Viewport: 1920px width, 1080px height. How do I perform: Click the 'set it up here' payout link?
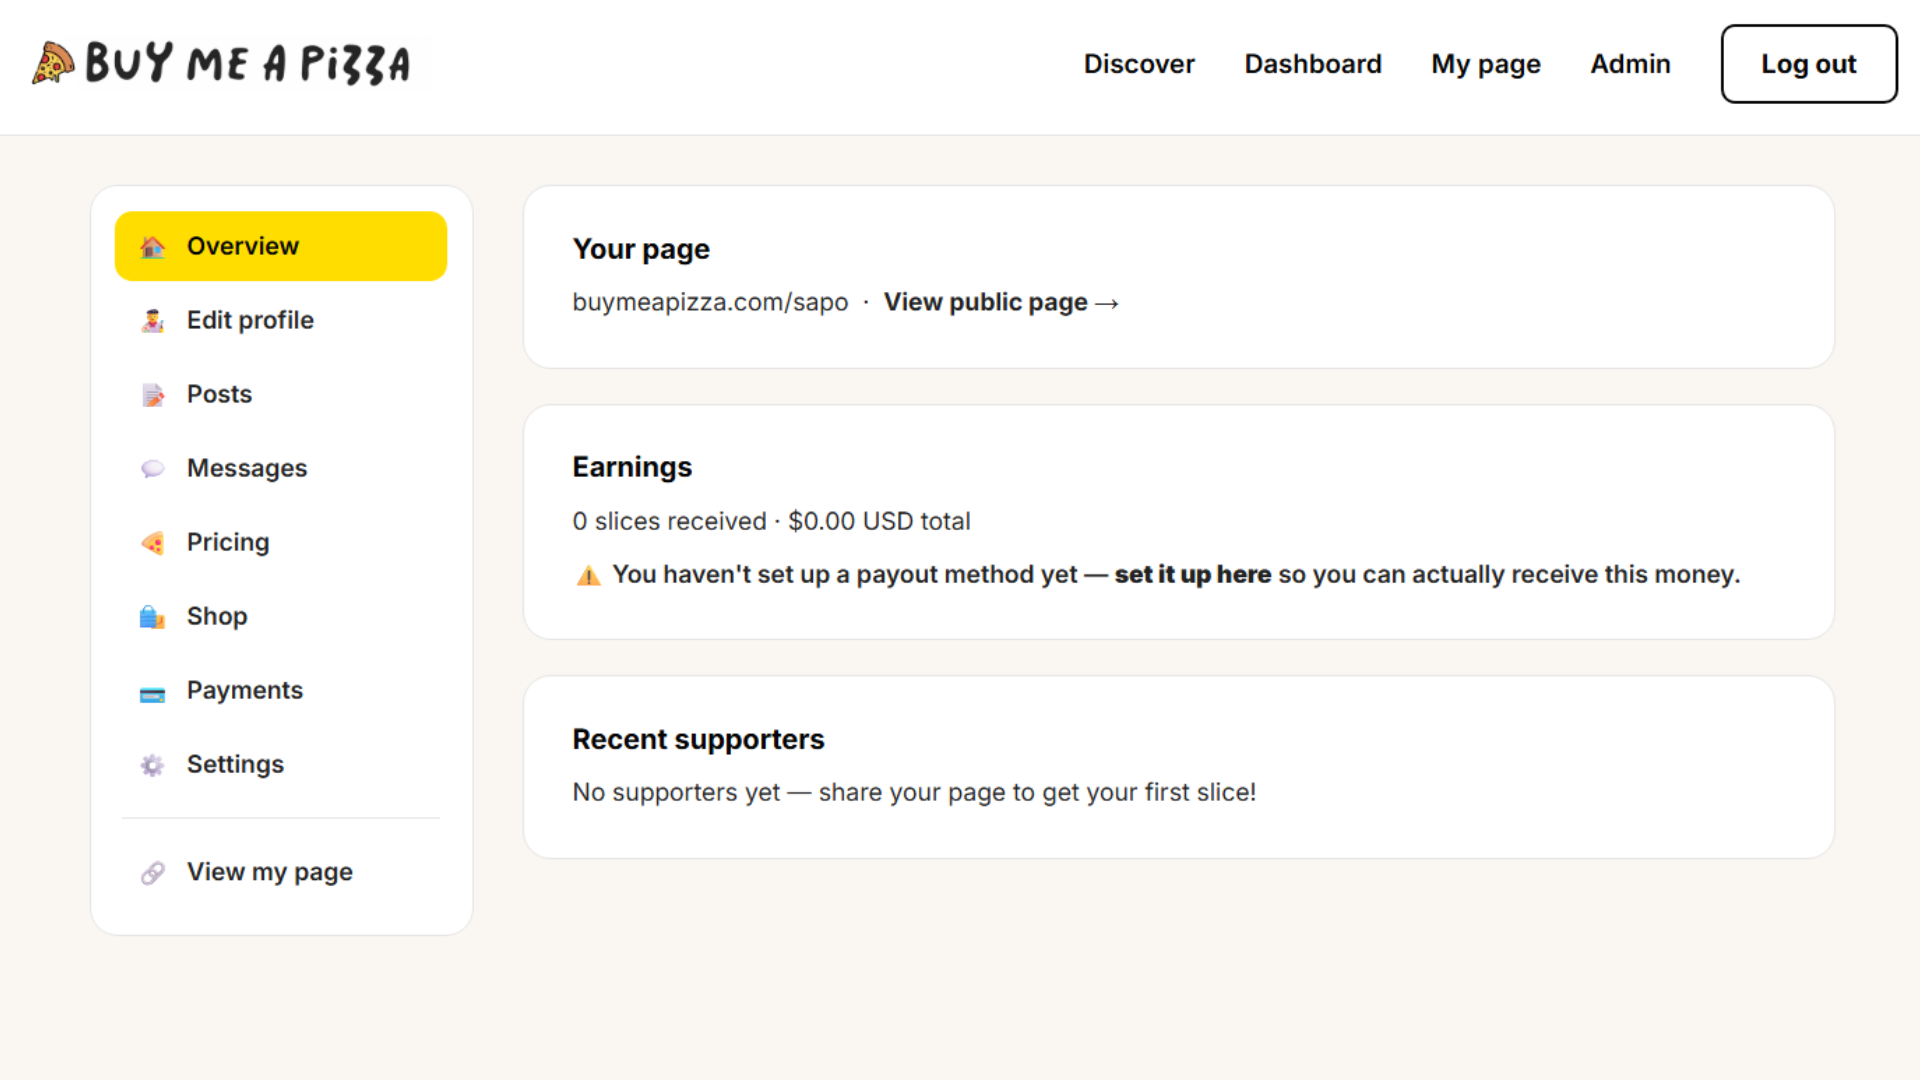[x=1193, y=574]
